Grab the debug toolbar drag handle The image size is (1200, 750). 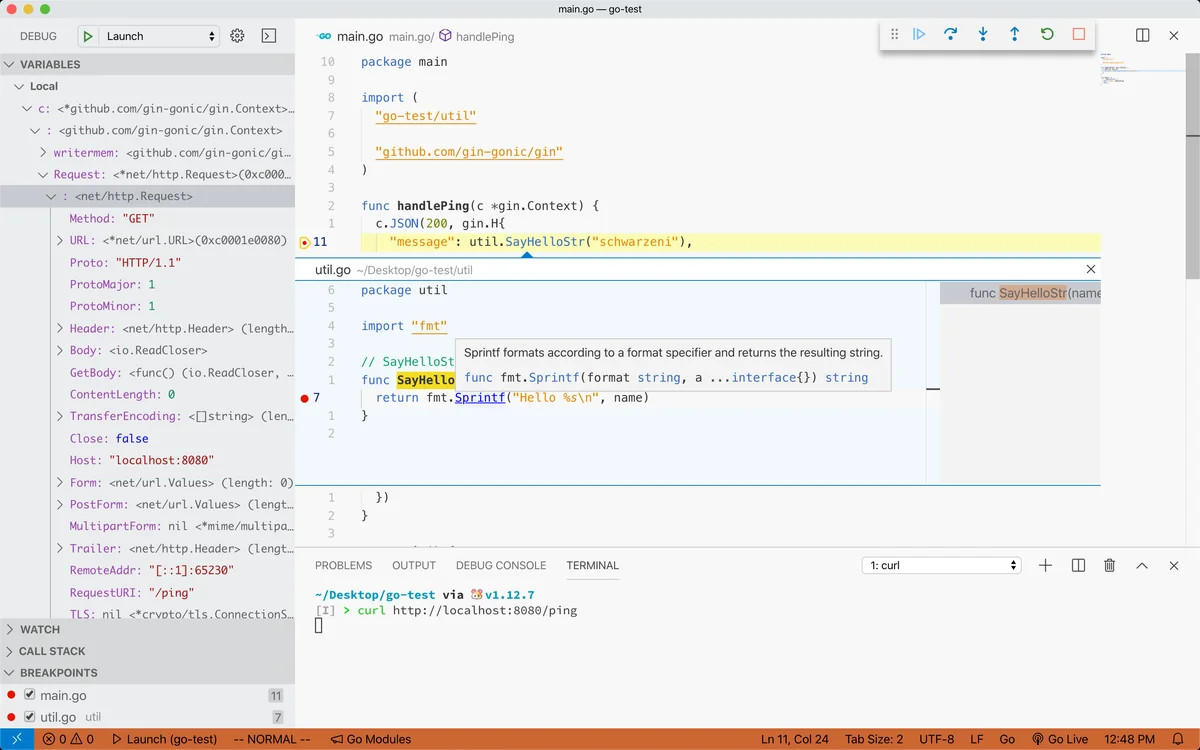895,34
